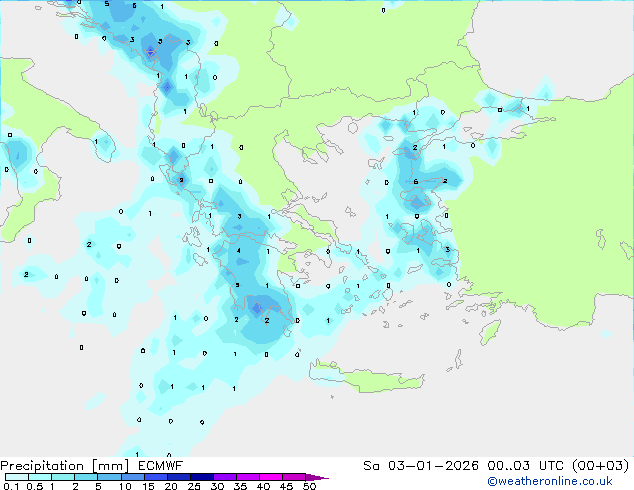Click the above-50 mm legend arrow tip
Screen dimensions: 634x490
tap(317, 477)
